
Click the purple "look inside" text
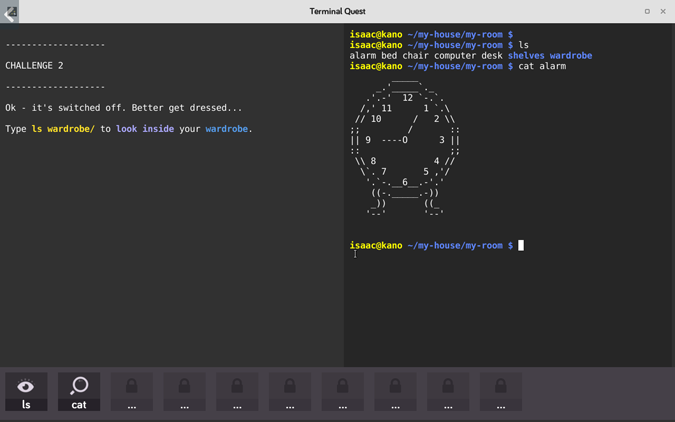tap(145, 129)
